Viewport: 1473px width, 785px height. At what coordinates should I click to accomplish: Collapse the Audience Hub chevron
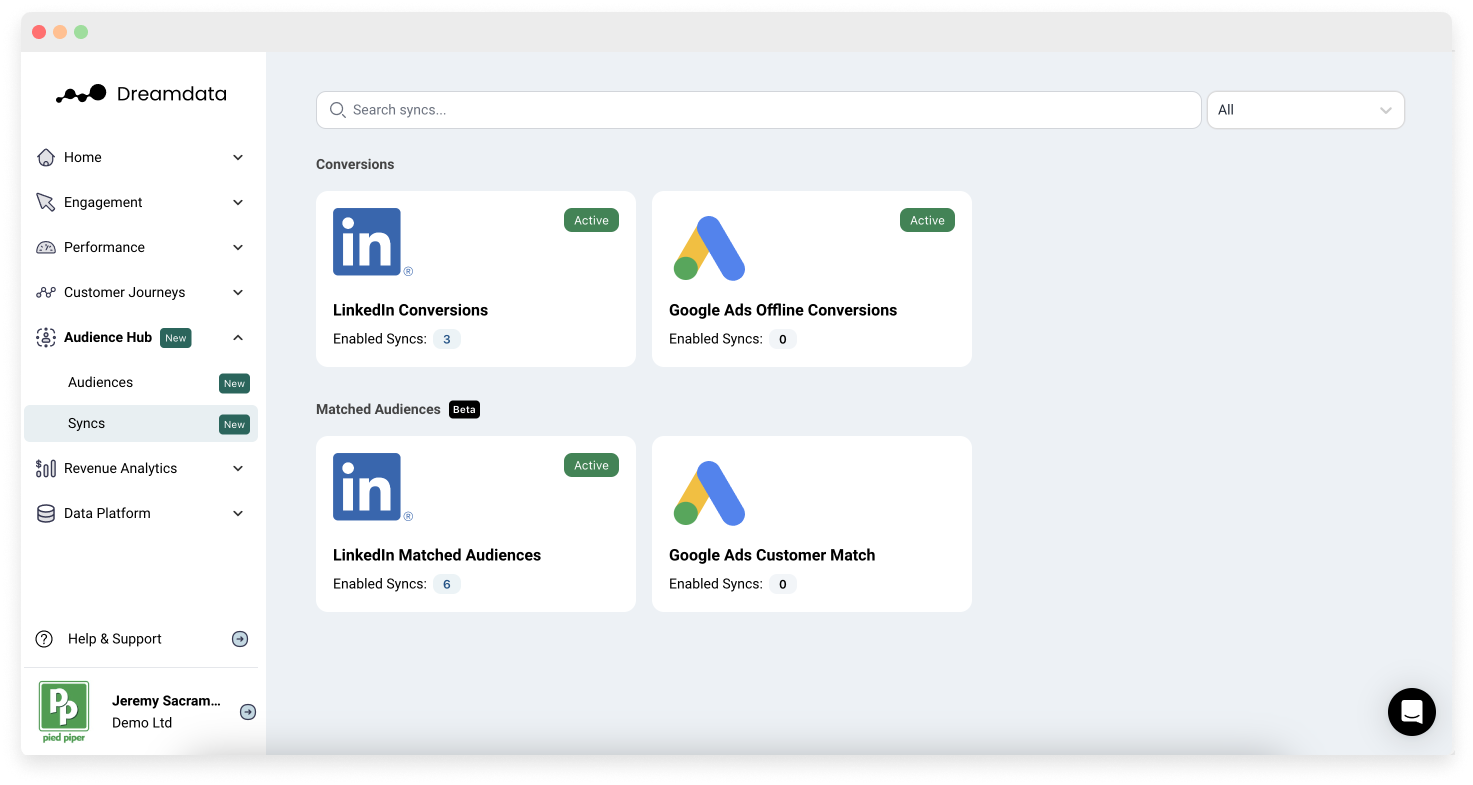coord(238,337)
